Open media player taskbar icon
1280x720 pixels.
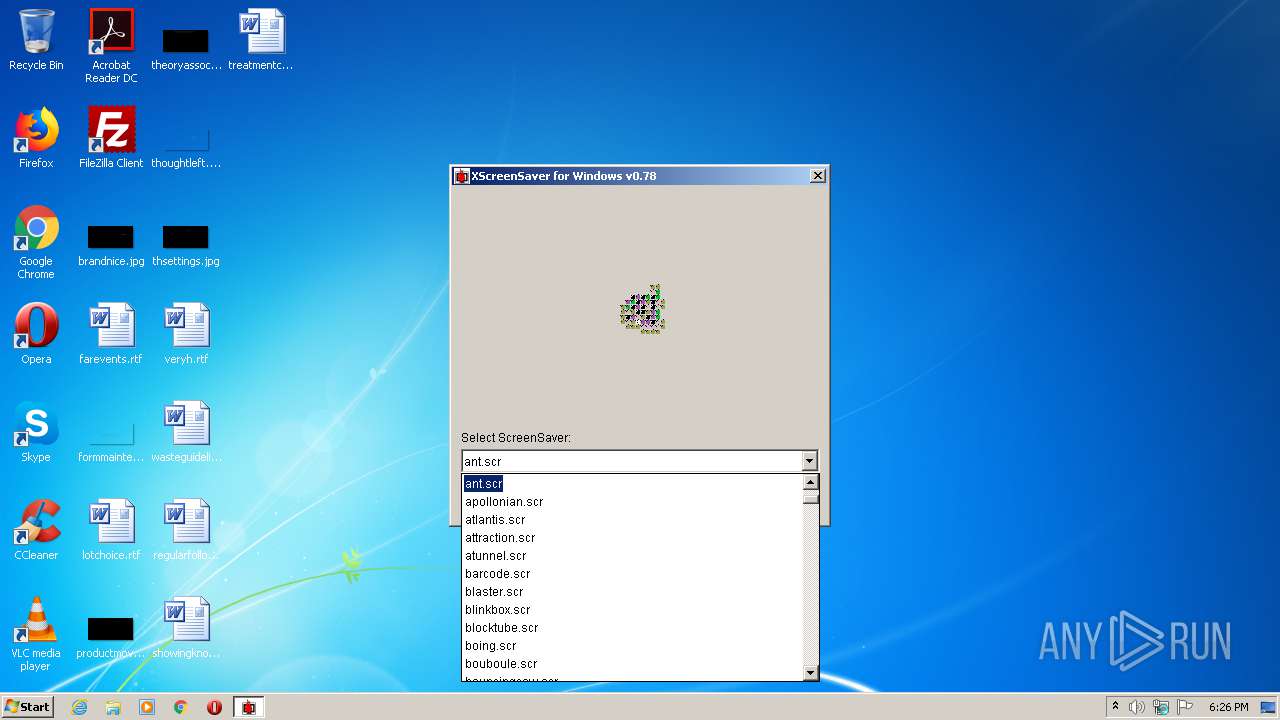147,707
